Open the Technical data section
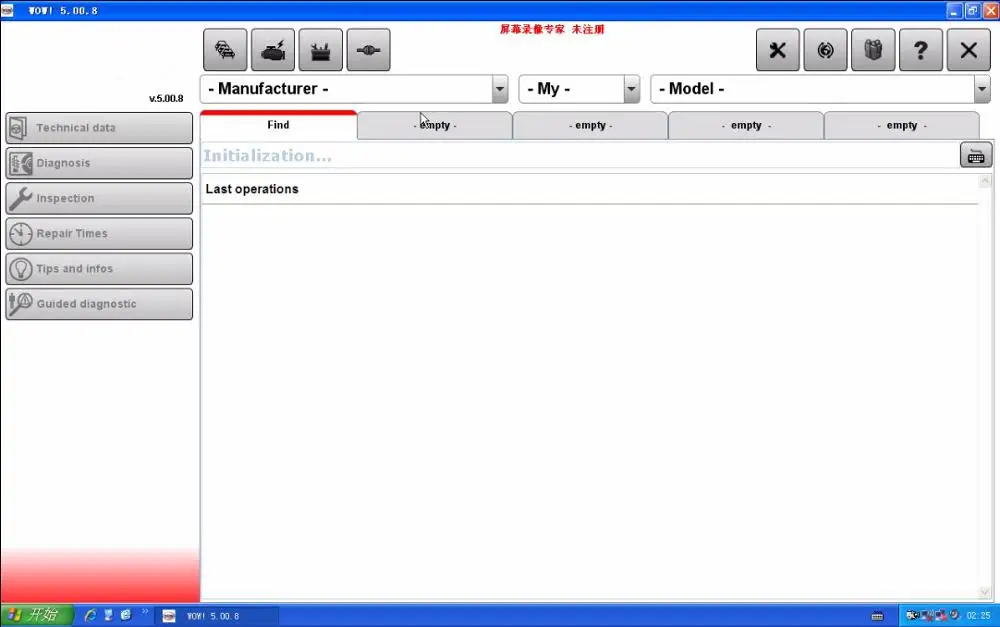The width and height of the screenshot is (1000, 627). 99,128
